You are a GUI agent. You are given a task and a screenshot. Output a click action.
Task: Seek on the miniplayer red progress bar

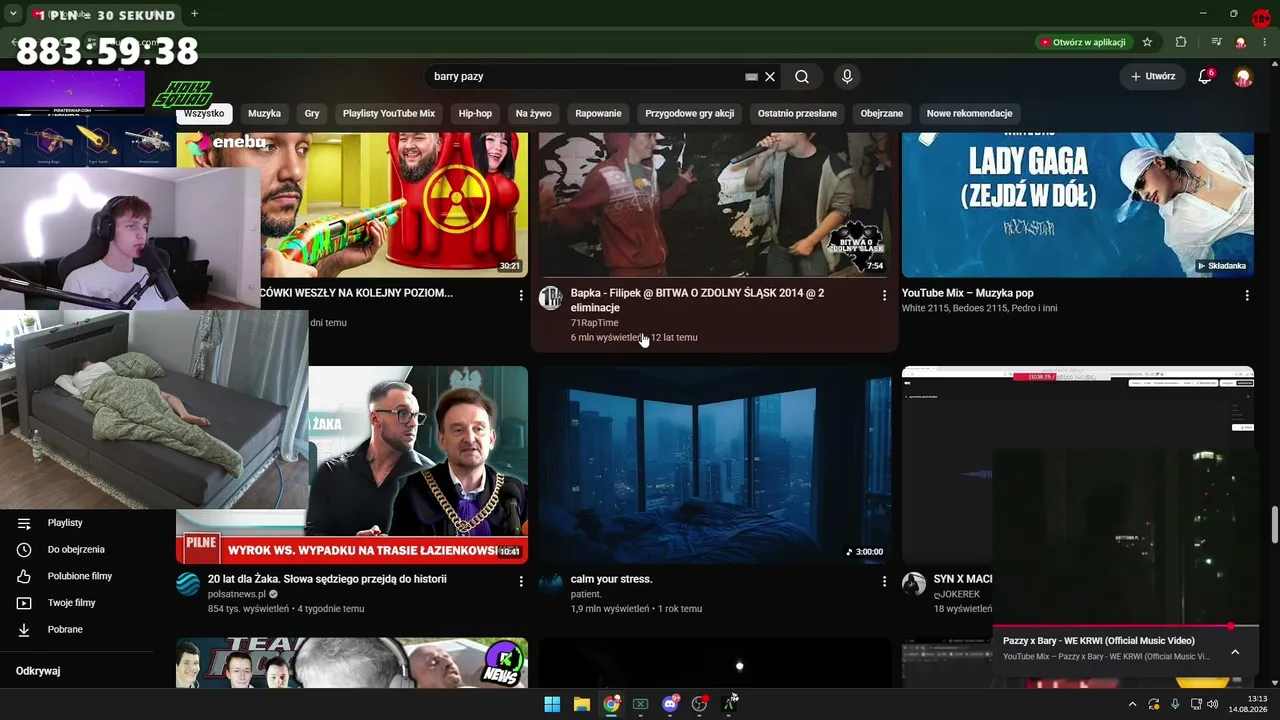[1126, 627]
